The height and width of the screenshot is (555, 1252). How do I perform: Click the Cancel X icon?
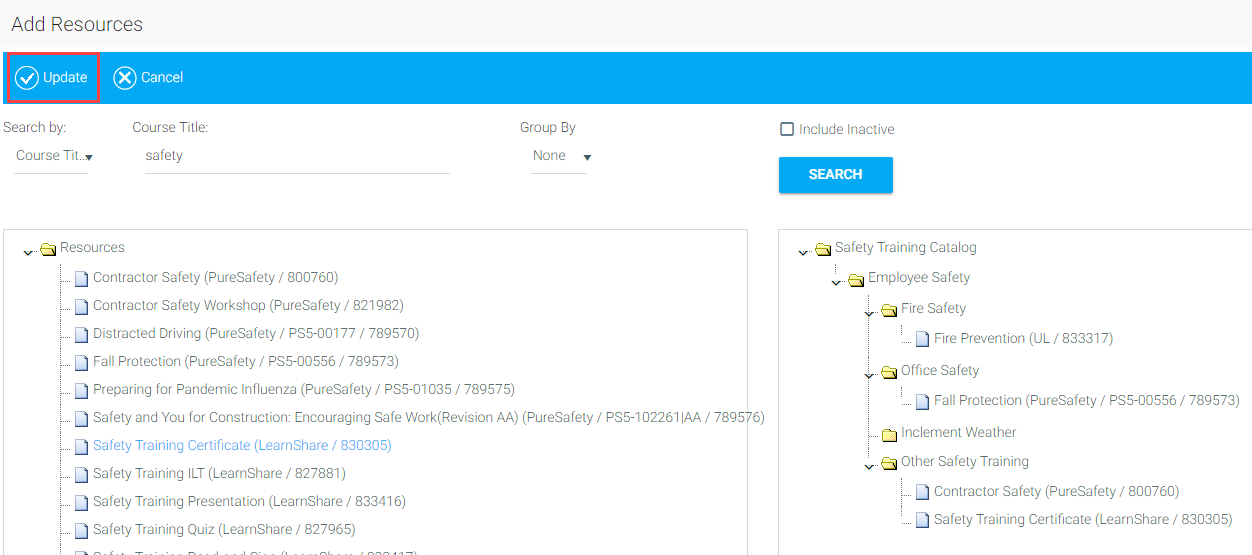125,78
